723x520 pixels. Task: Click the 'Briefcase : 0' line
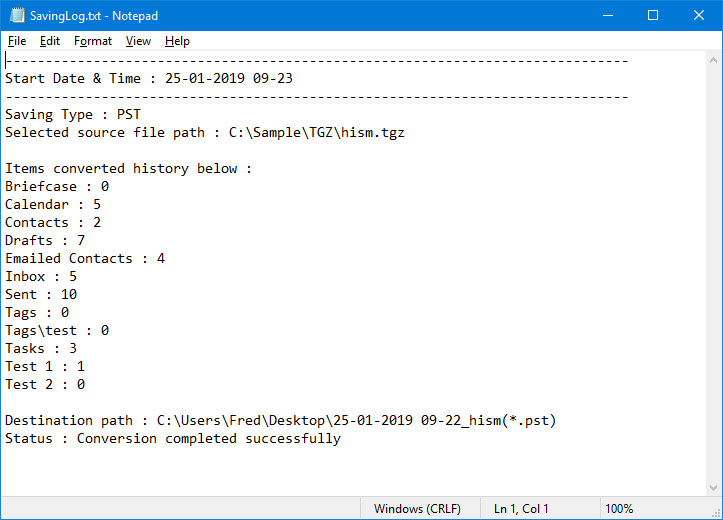click(57, 186)
